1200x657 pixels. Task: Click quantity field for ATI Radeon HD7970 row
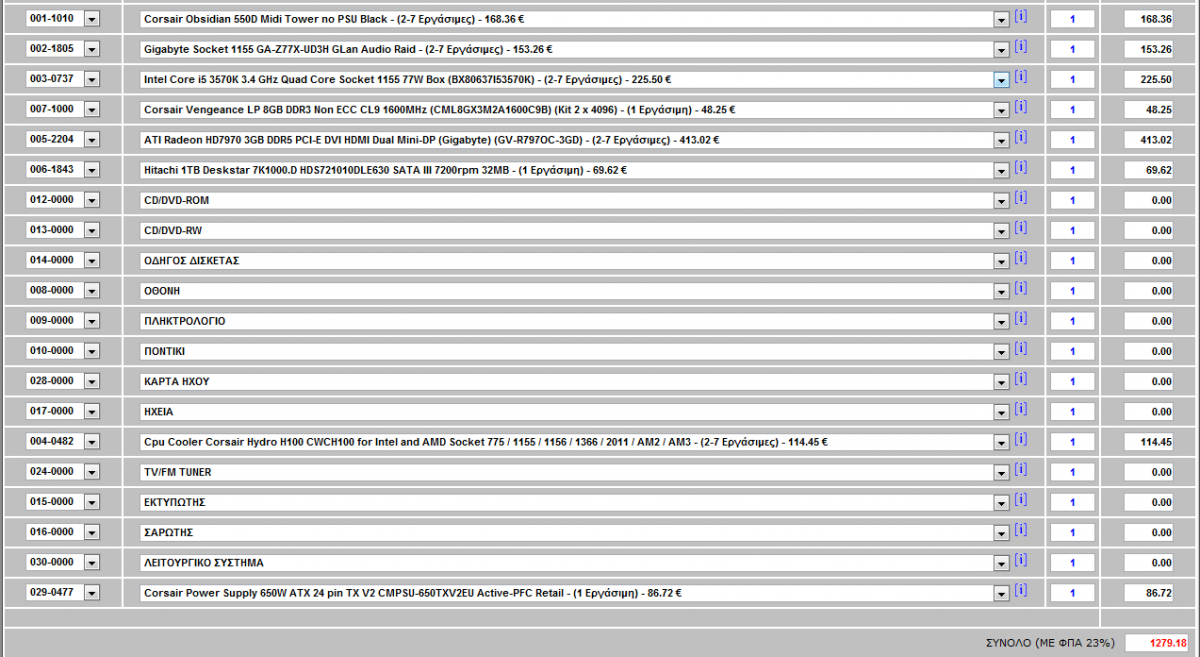click(x=1072, y=140)
